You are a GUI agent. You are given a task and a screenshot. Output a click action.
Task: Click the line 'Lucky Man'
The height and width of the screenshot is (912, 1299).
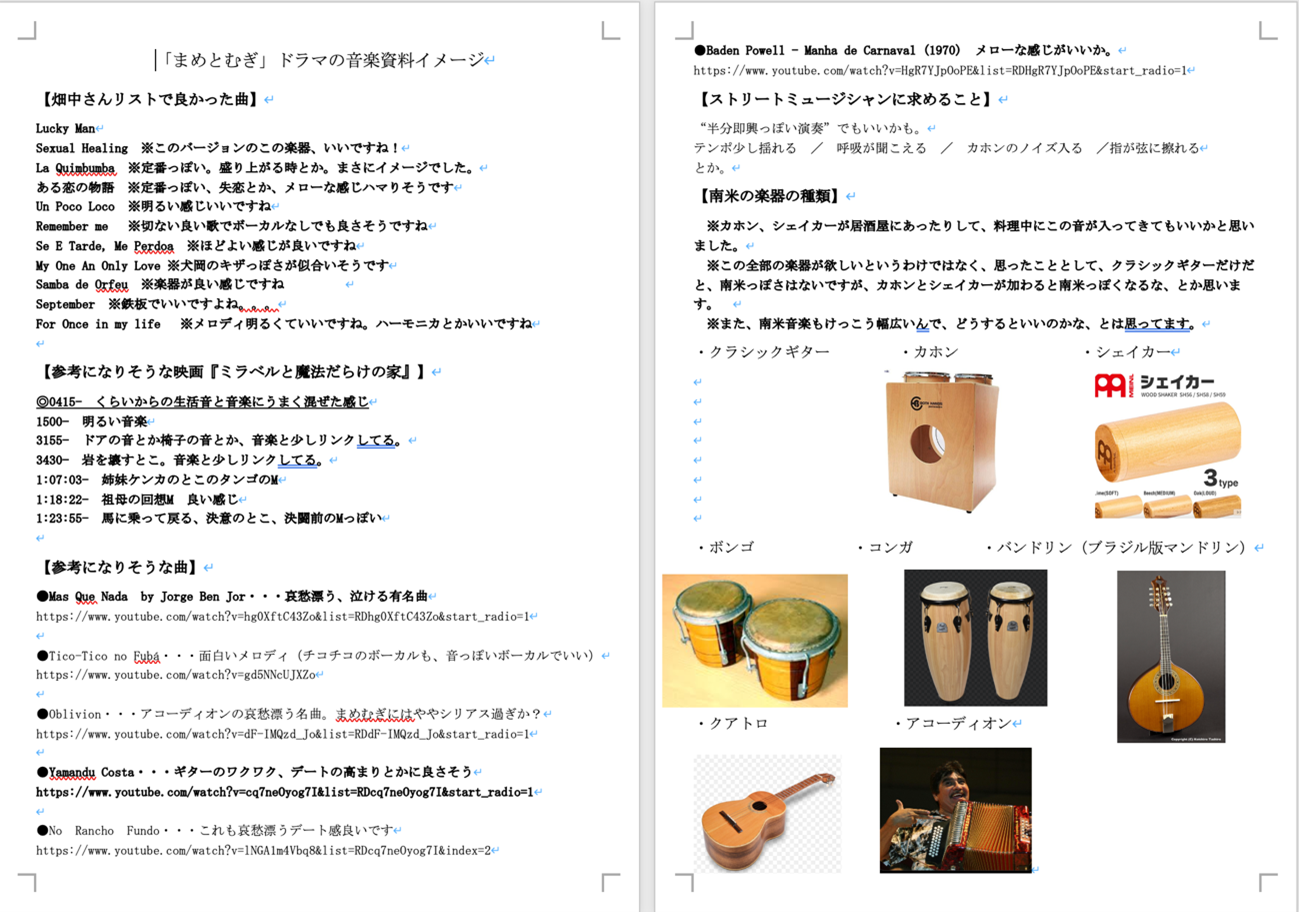65,128
